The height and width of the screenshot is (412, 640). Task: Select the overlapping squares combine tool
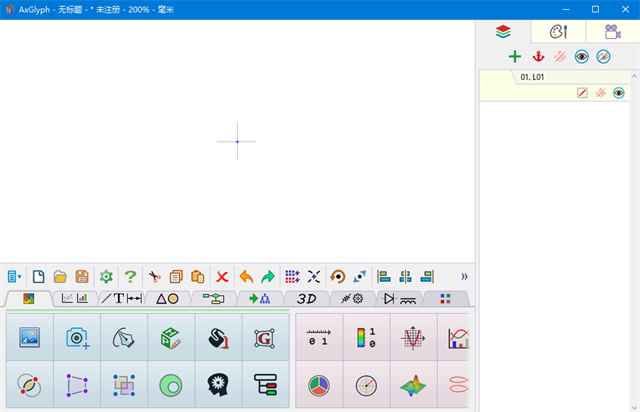[x=124, y=385]
